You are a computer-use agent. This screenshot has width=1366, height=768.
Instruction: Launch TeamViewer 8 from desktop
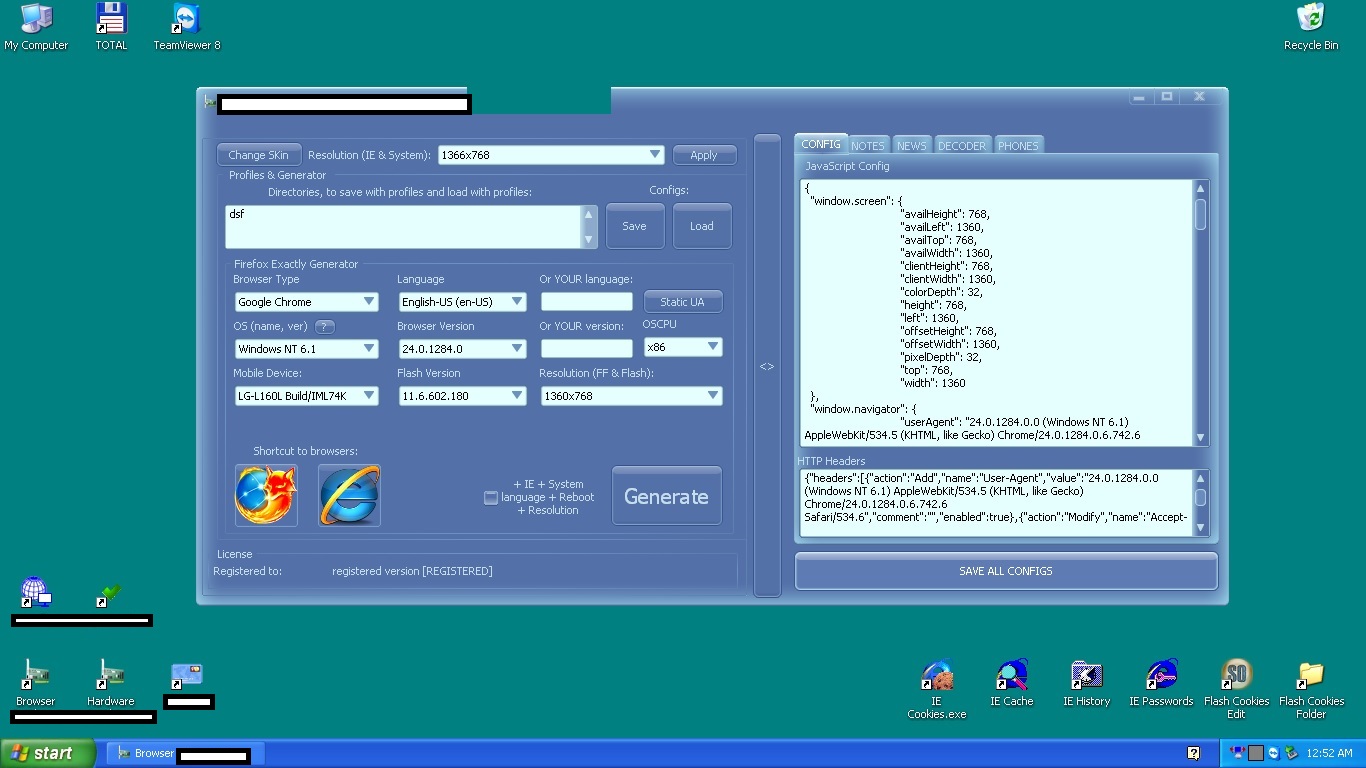coord(187,27)
